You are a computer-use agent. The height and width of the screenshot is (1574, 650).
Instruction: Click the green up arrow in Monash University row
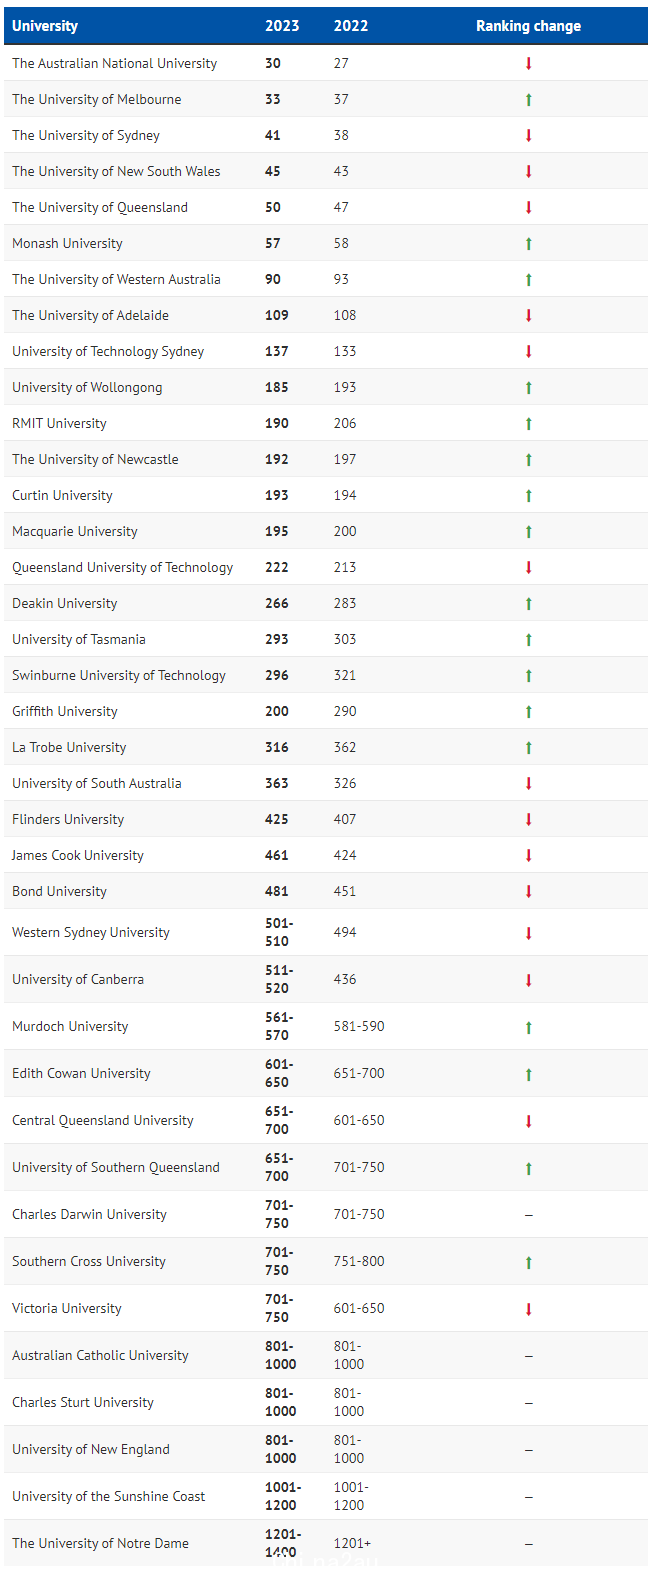(x=529, y=243)
